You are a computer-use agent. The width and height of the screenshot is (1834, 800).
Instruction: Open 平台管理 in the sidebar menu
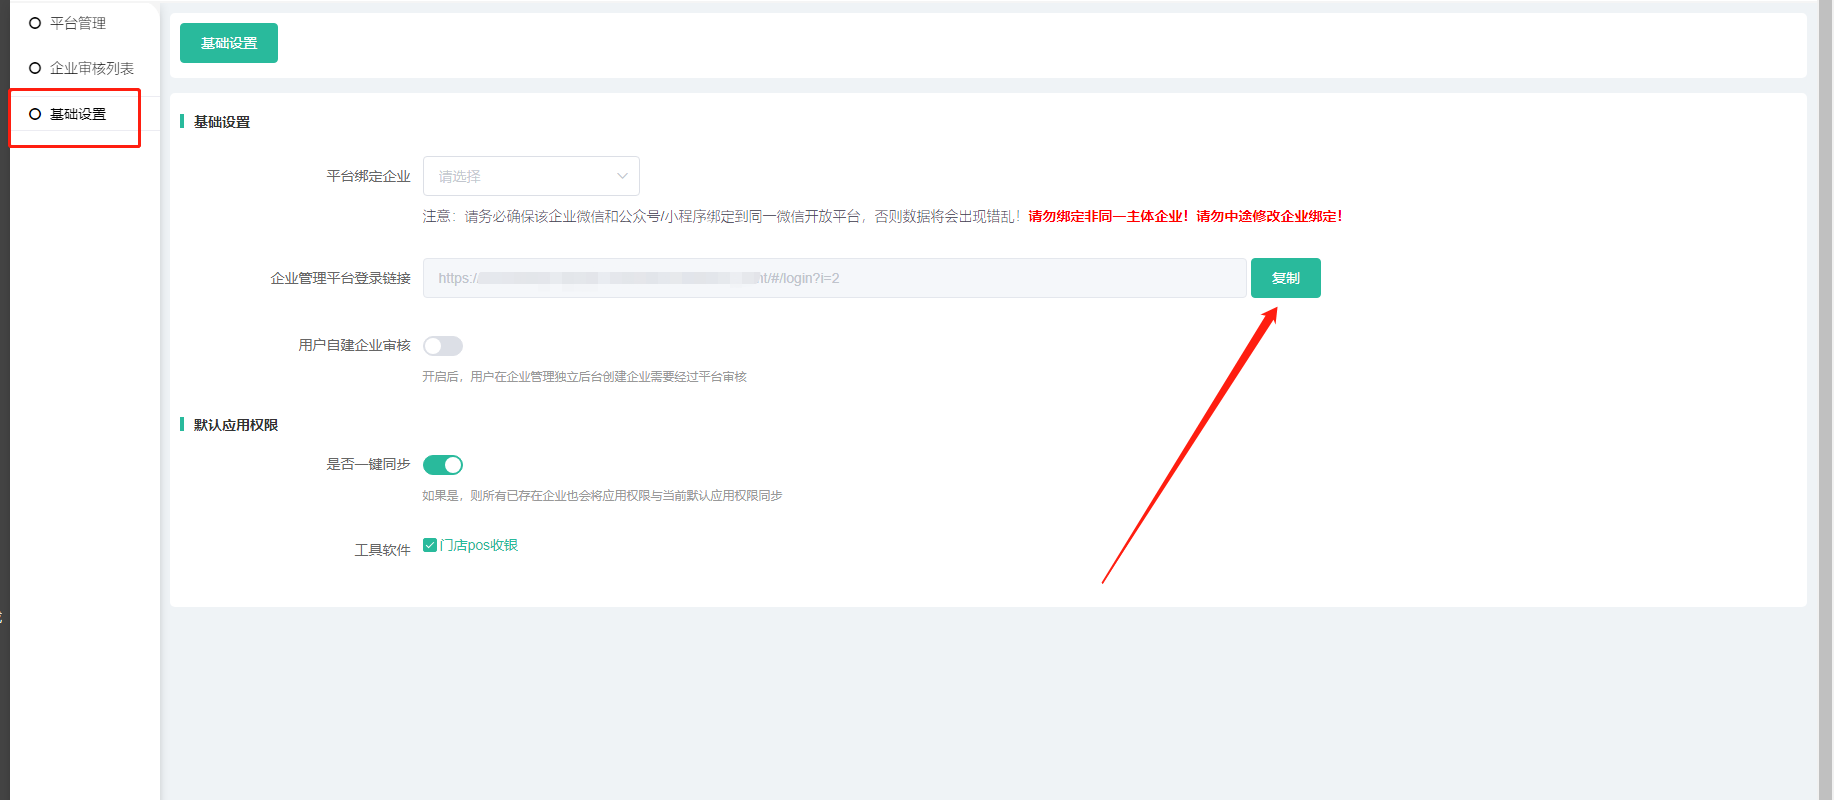point(78,23)
